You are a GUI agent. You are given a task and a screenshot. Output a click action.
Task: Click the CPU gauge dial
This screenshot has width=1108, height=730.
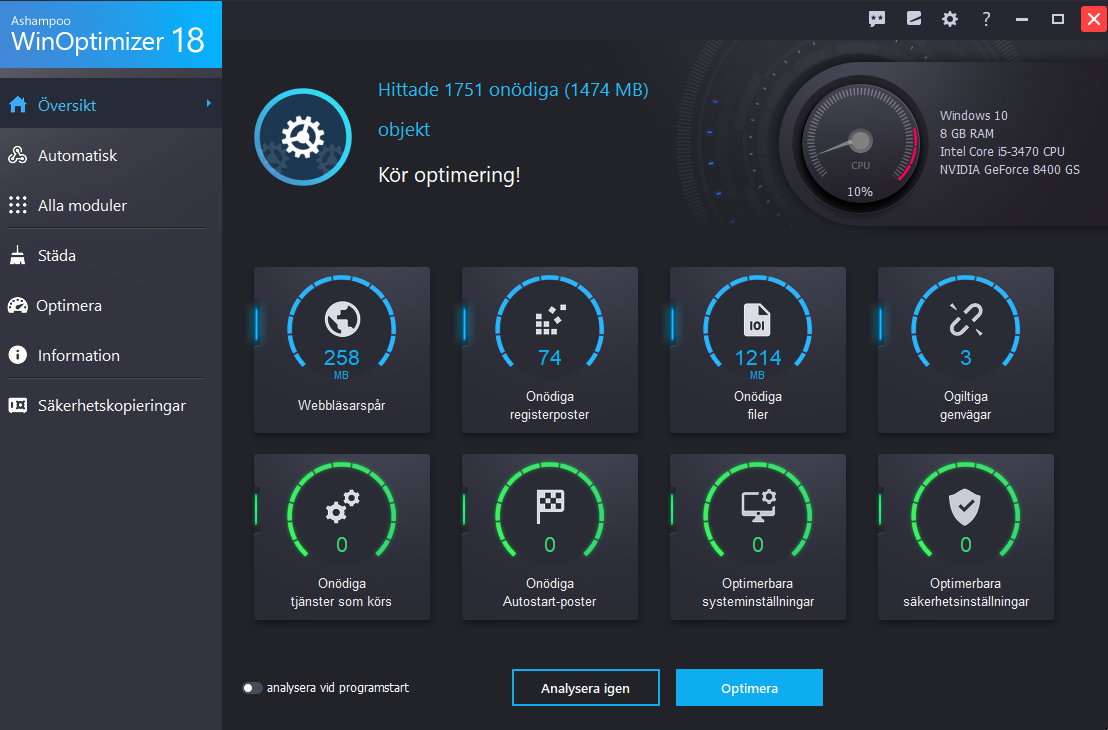click(x=860, y=143)
